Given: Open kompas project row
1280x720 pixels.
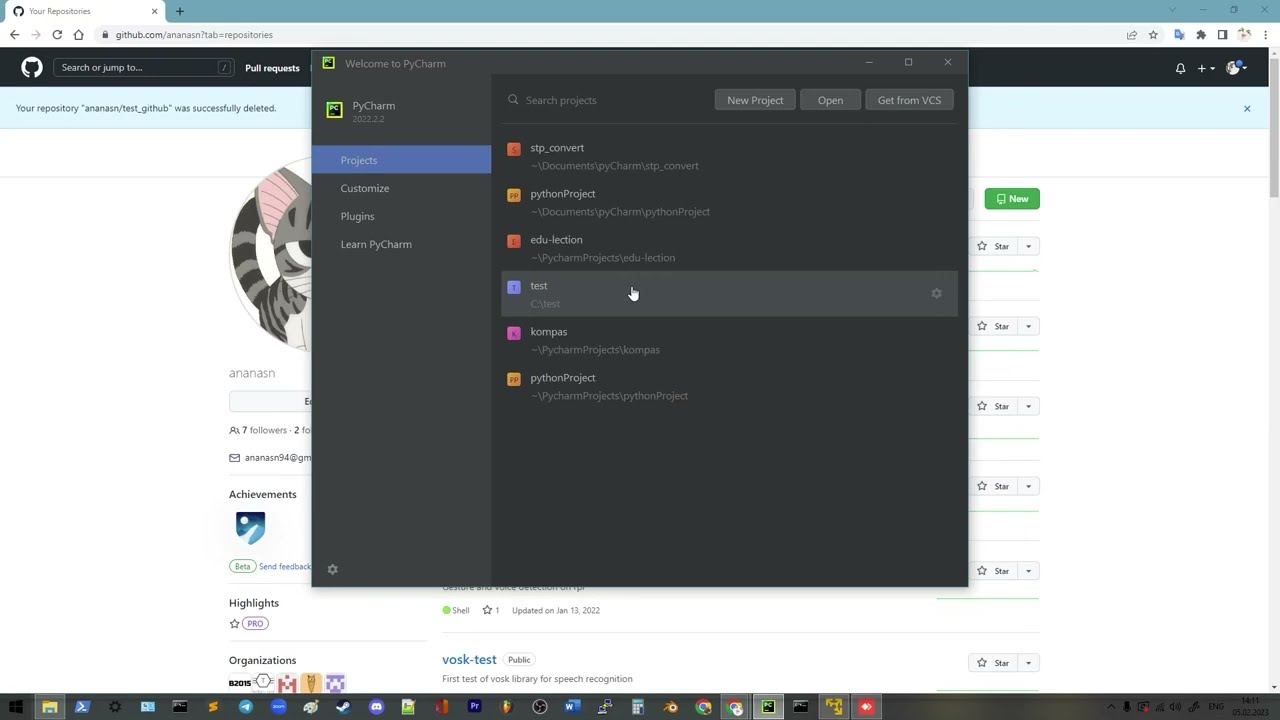Looking at the screenshot, I should [729, 340].
